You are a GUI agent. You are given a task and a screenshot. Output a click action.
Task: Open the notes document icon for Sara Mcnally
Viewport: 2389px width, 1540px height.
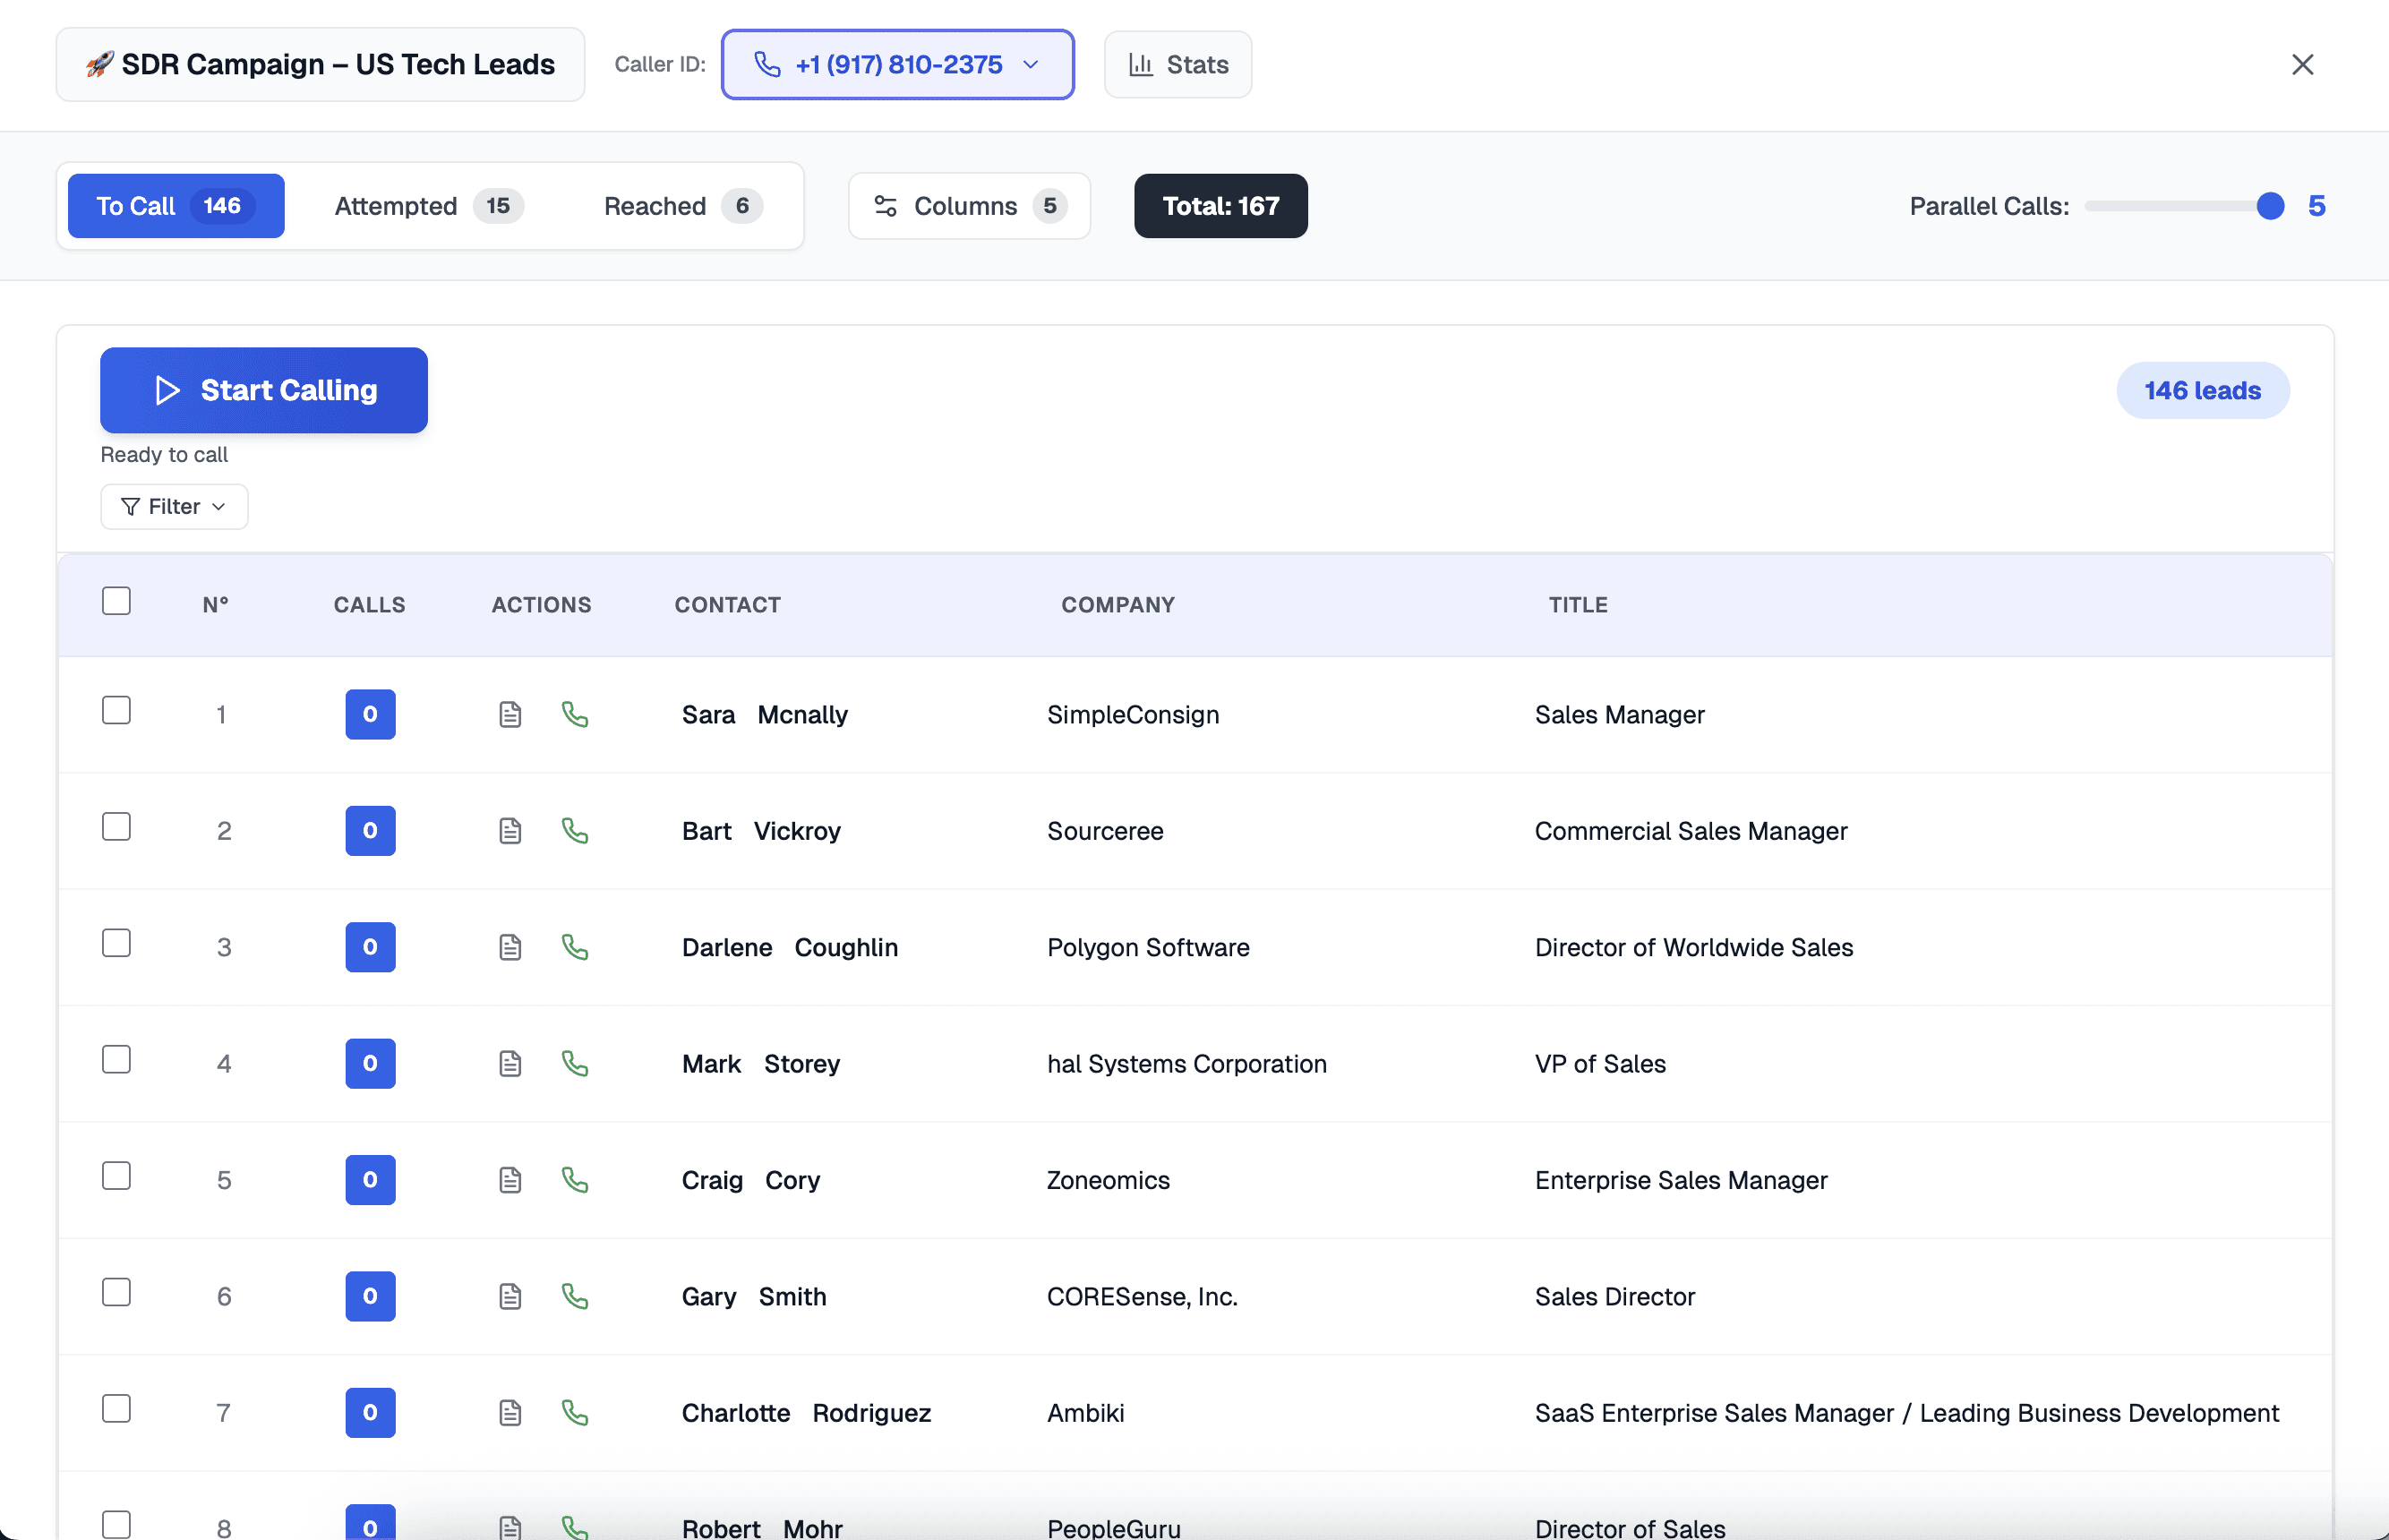click(510, 714)
